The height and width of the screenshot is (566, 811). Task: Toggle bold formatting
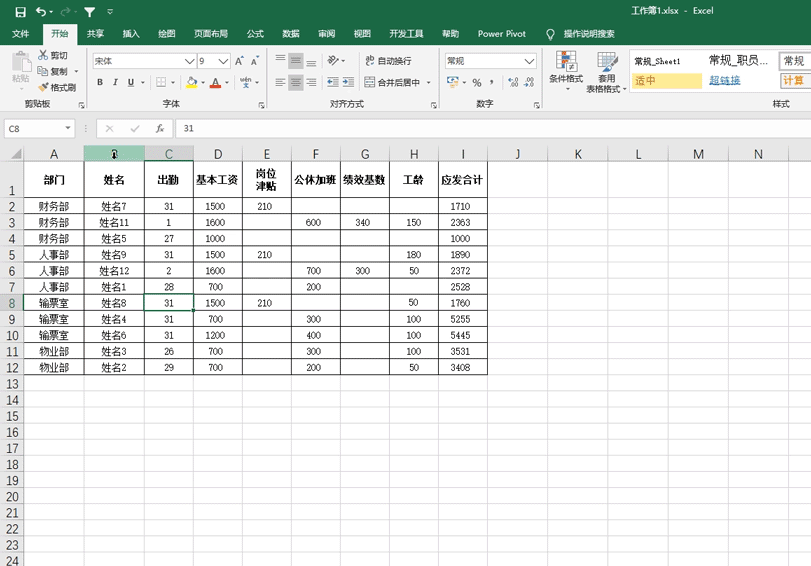100,82
